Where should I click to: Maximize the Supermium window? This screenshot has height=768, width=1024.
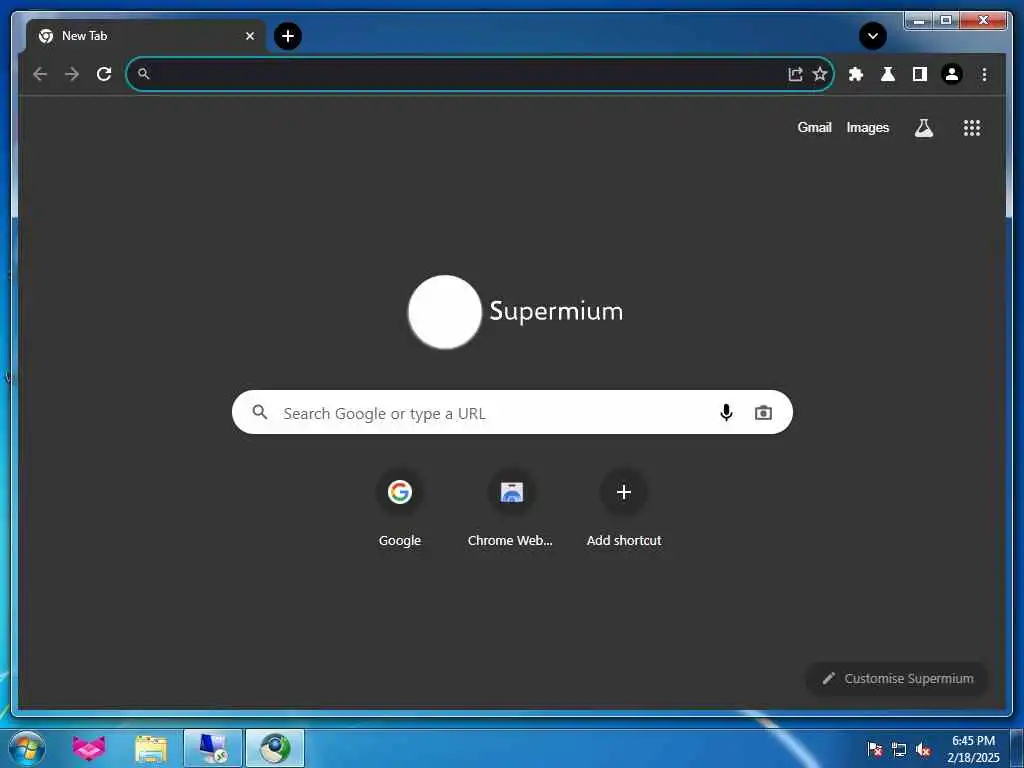coord(945,21)
